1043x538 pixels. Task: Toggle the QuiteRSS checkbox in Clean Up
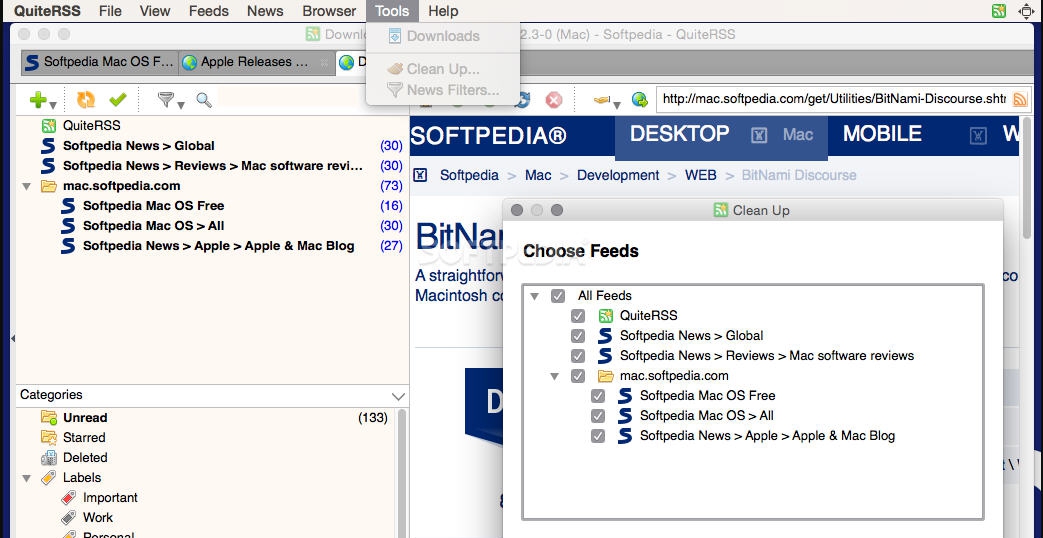pyautogui.click(x=578, y=316)
